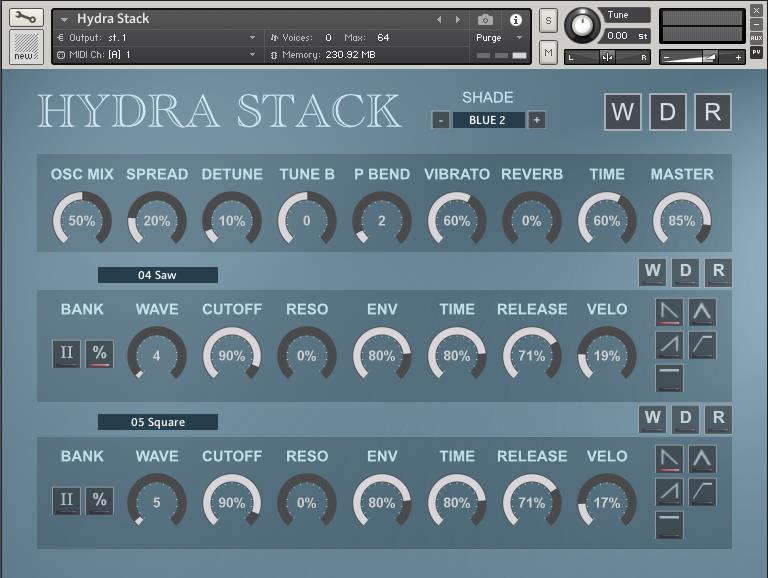Select triangle envelope shape for 04 Saw
Image resolution: width=768 pixels, height=578 pixels.
tap(702, 313)
